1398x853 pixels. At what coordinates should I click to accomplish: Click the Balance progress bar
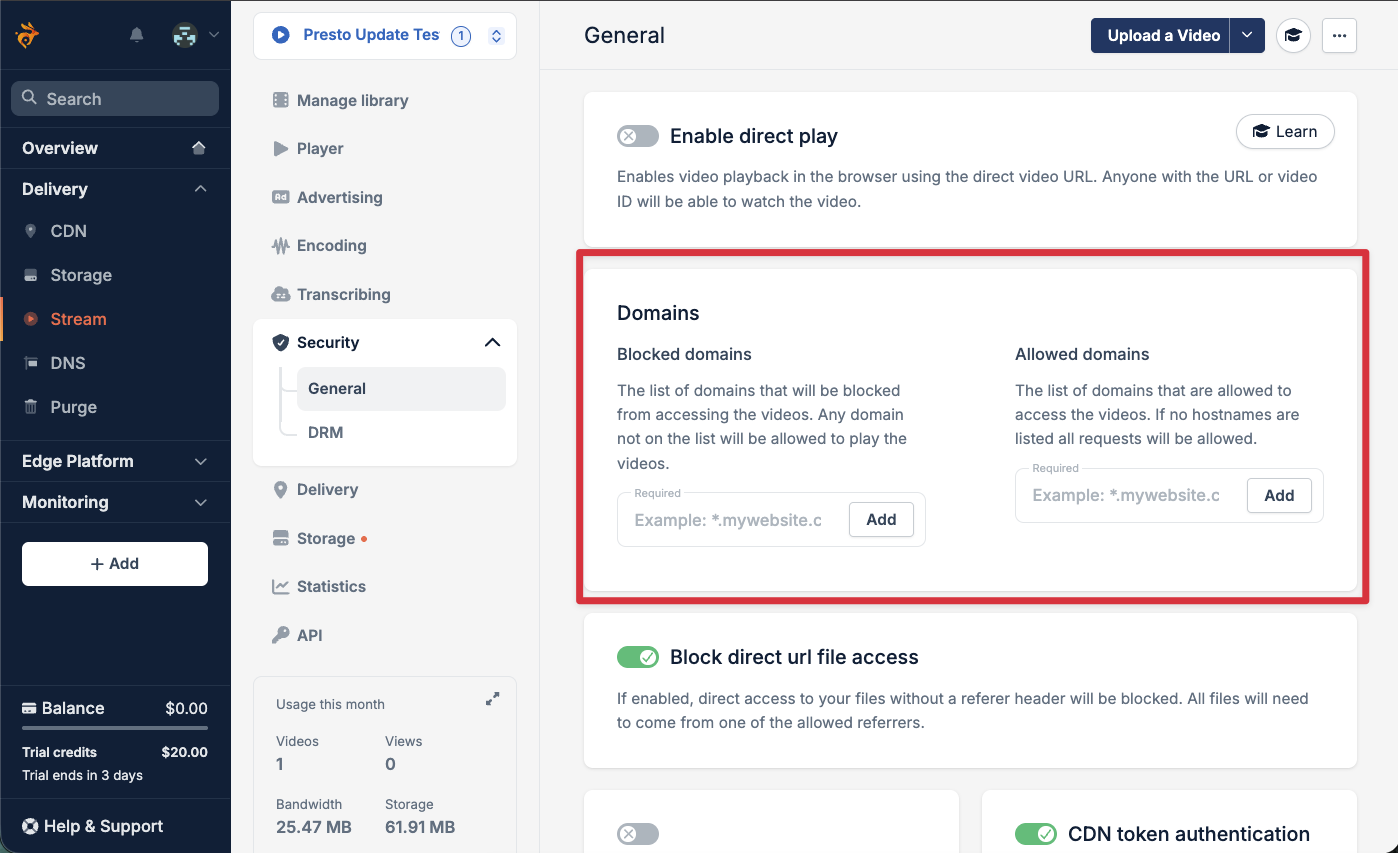click(x=115, y=728)
